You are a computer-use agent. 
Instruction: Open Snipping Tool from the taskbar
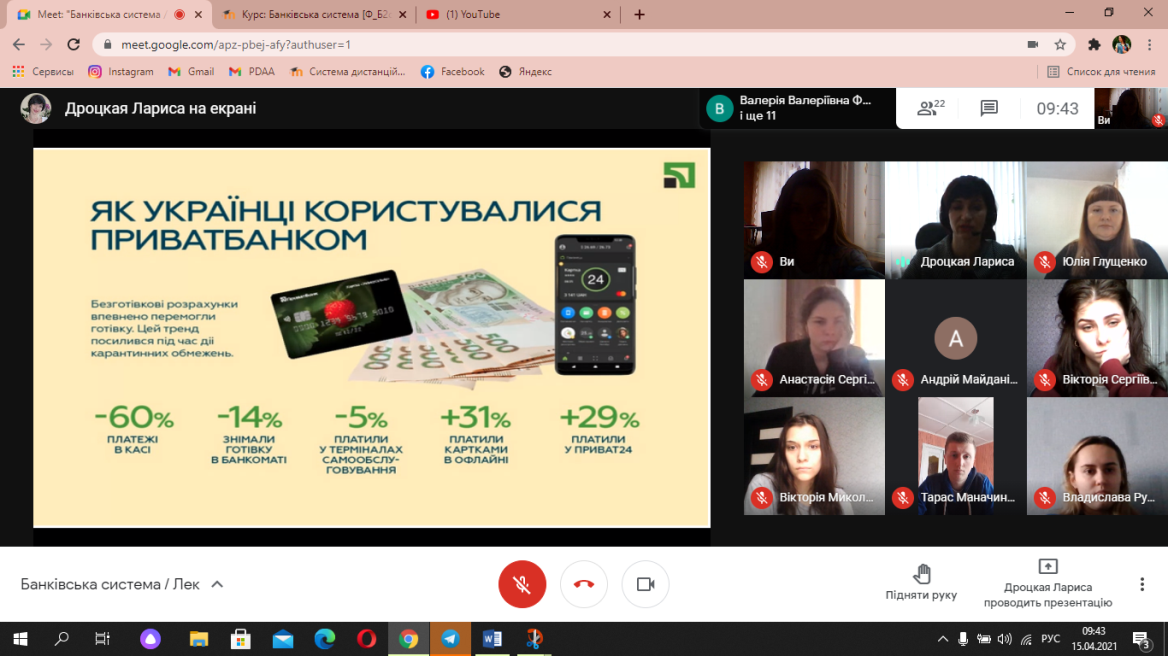click(534, 639)
